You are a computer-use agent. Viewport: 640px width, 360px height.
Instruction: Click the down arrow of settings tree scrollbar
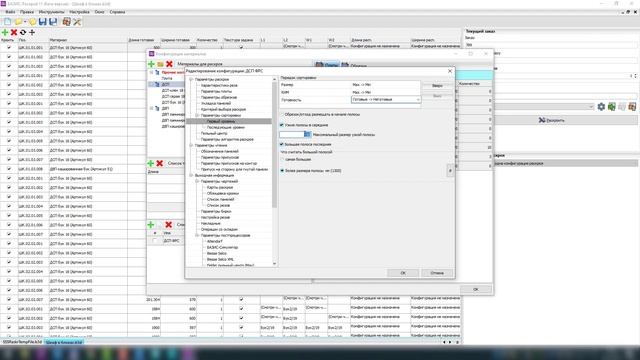tap(274, 264)
